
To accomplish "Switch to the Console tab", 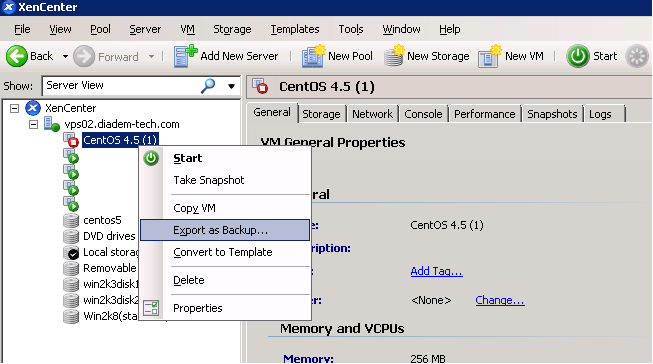I will pyautogui.click(x=423, y=114).
